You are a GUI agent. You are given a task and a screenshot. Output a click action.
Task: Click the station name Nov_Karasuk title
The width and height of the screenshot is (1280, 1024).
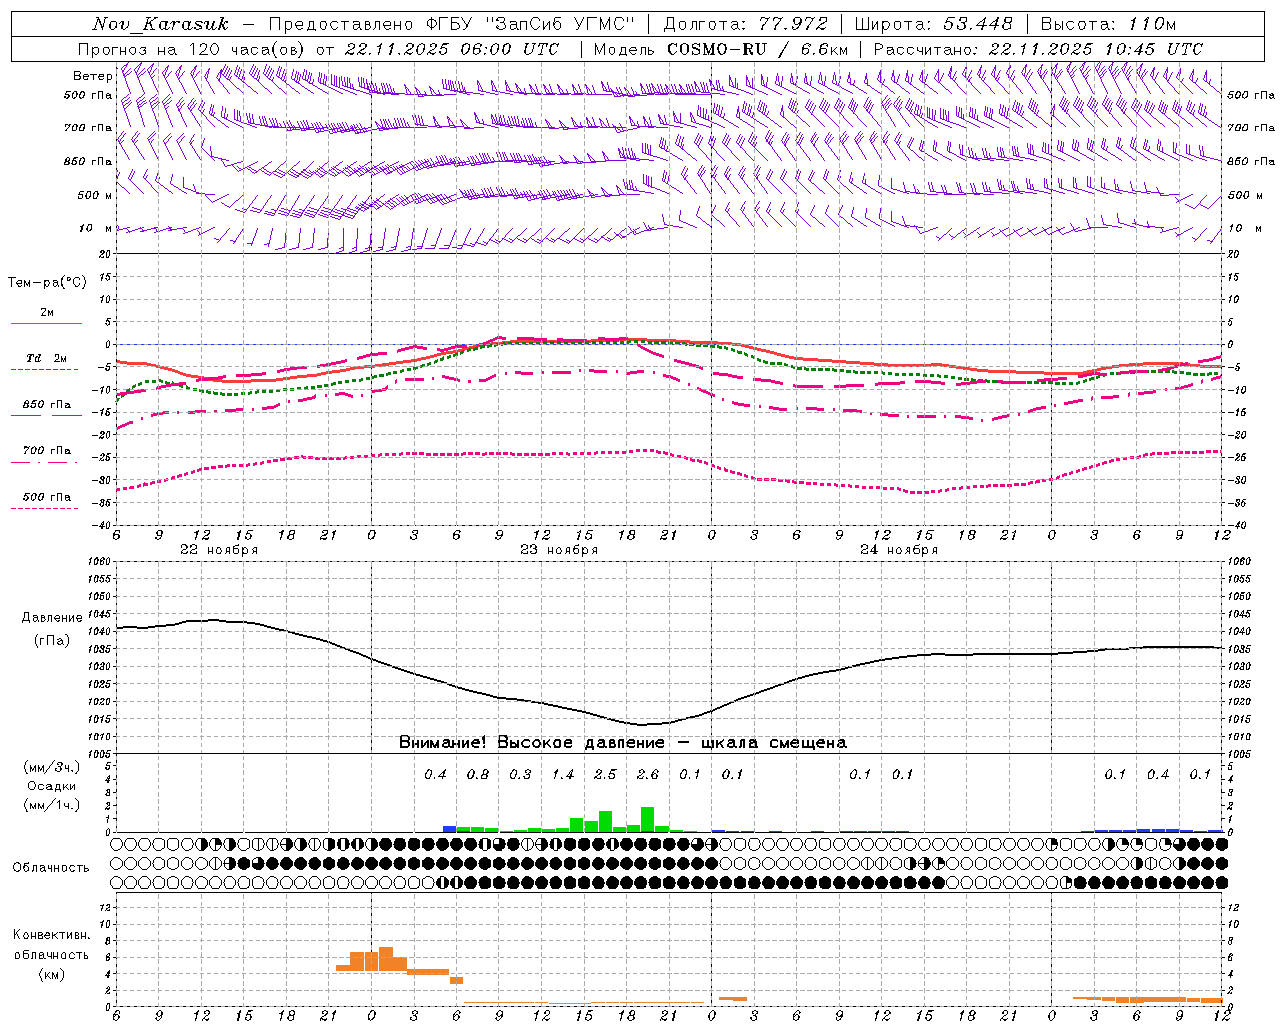tap(160, 24)
